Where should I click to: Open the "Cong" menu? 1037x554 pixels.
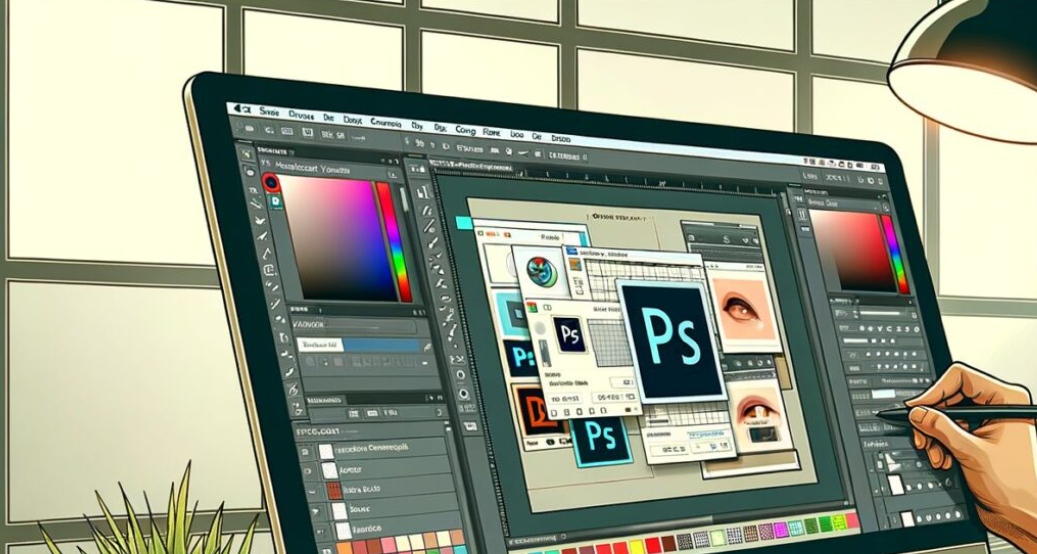pyautogui.click(x=465, y=130)
